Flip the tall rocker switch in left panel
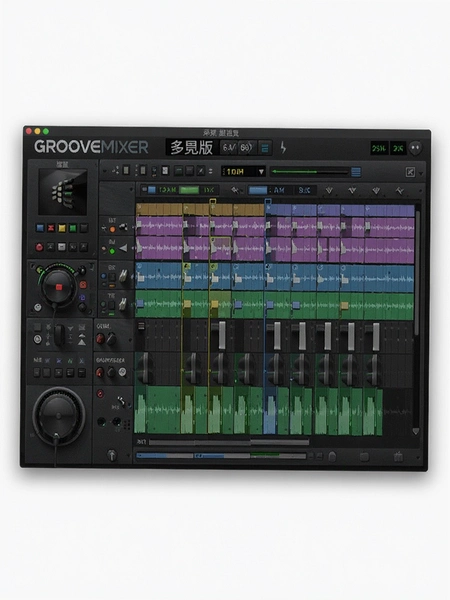This screenshot has width=450, height=600. [x=60, y=334]
